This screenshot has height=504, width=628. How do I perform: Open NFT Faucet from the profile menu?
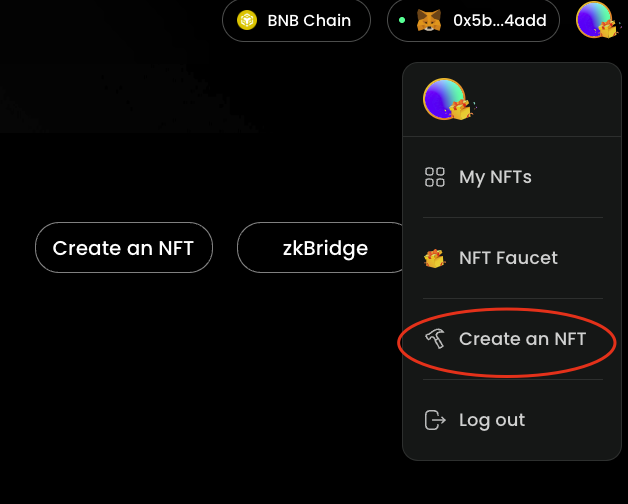click(508, 258)
